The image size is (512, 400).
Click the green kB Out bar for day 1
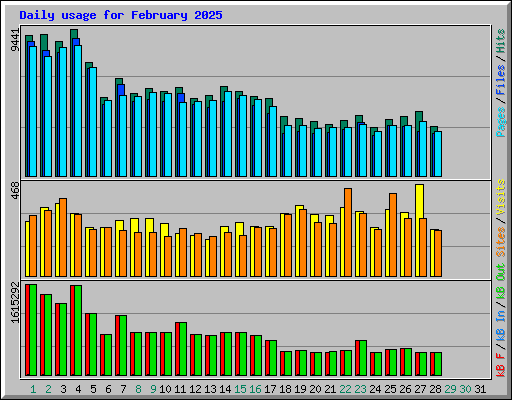pyautogui.click(x=33, y=330)
